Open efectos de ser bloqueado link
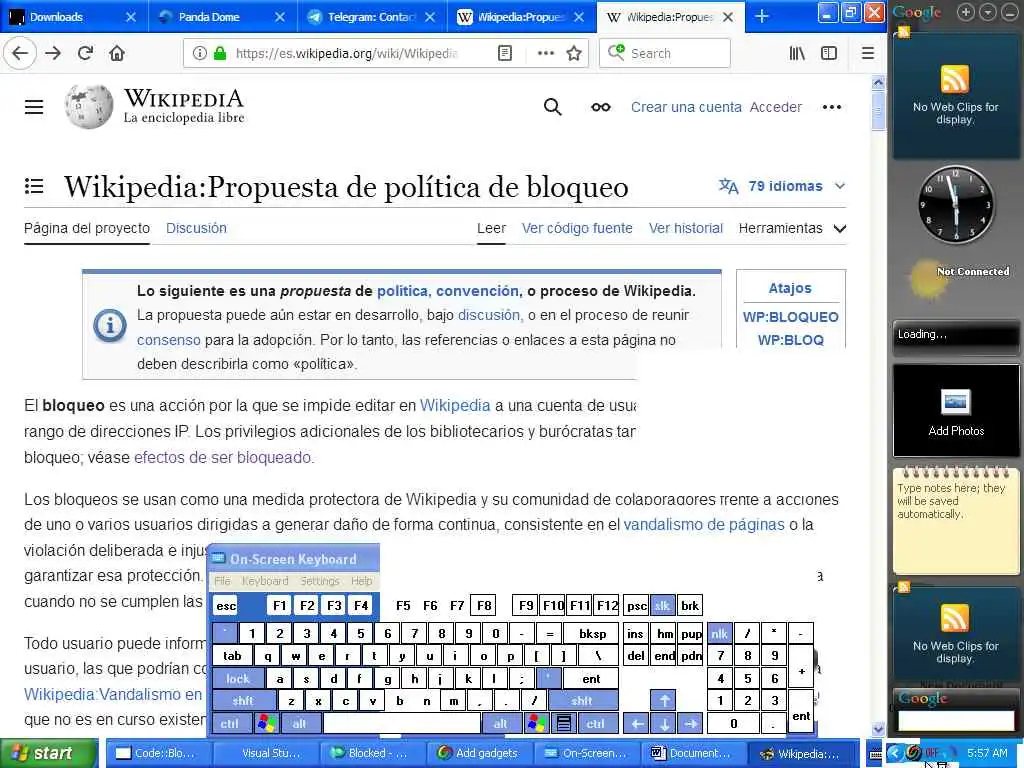This screenshot has width=1024, height=768. [223, 457]
